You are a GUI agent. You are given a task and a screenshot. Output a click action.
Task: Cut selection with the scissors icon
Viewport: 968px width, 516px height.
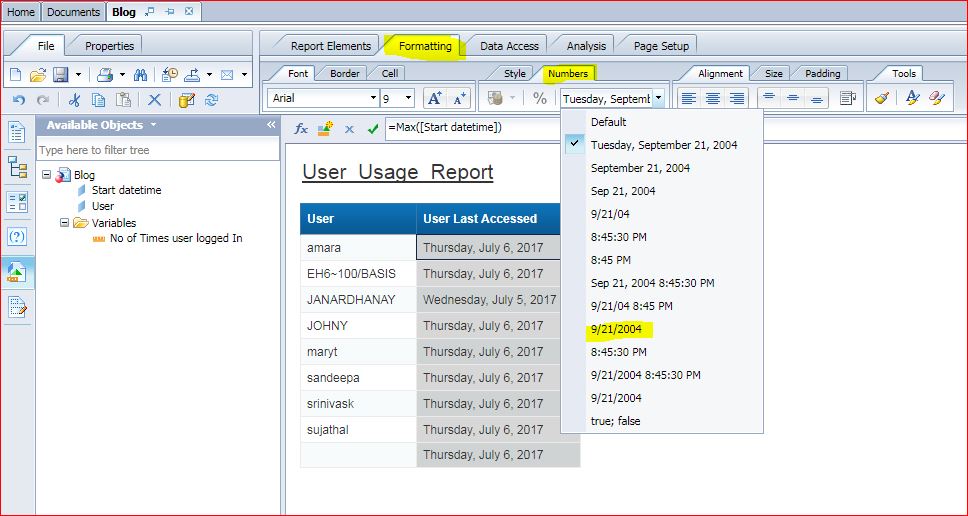(75, 100)
